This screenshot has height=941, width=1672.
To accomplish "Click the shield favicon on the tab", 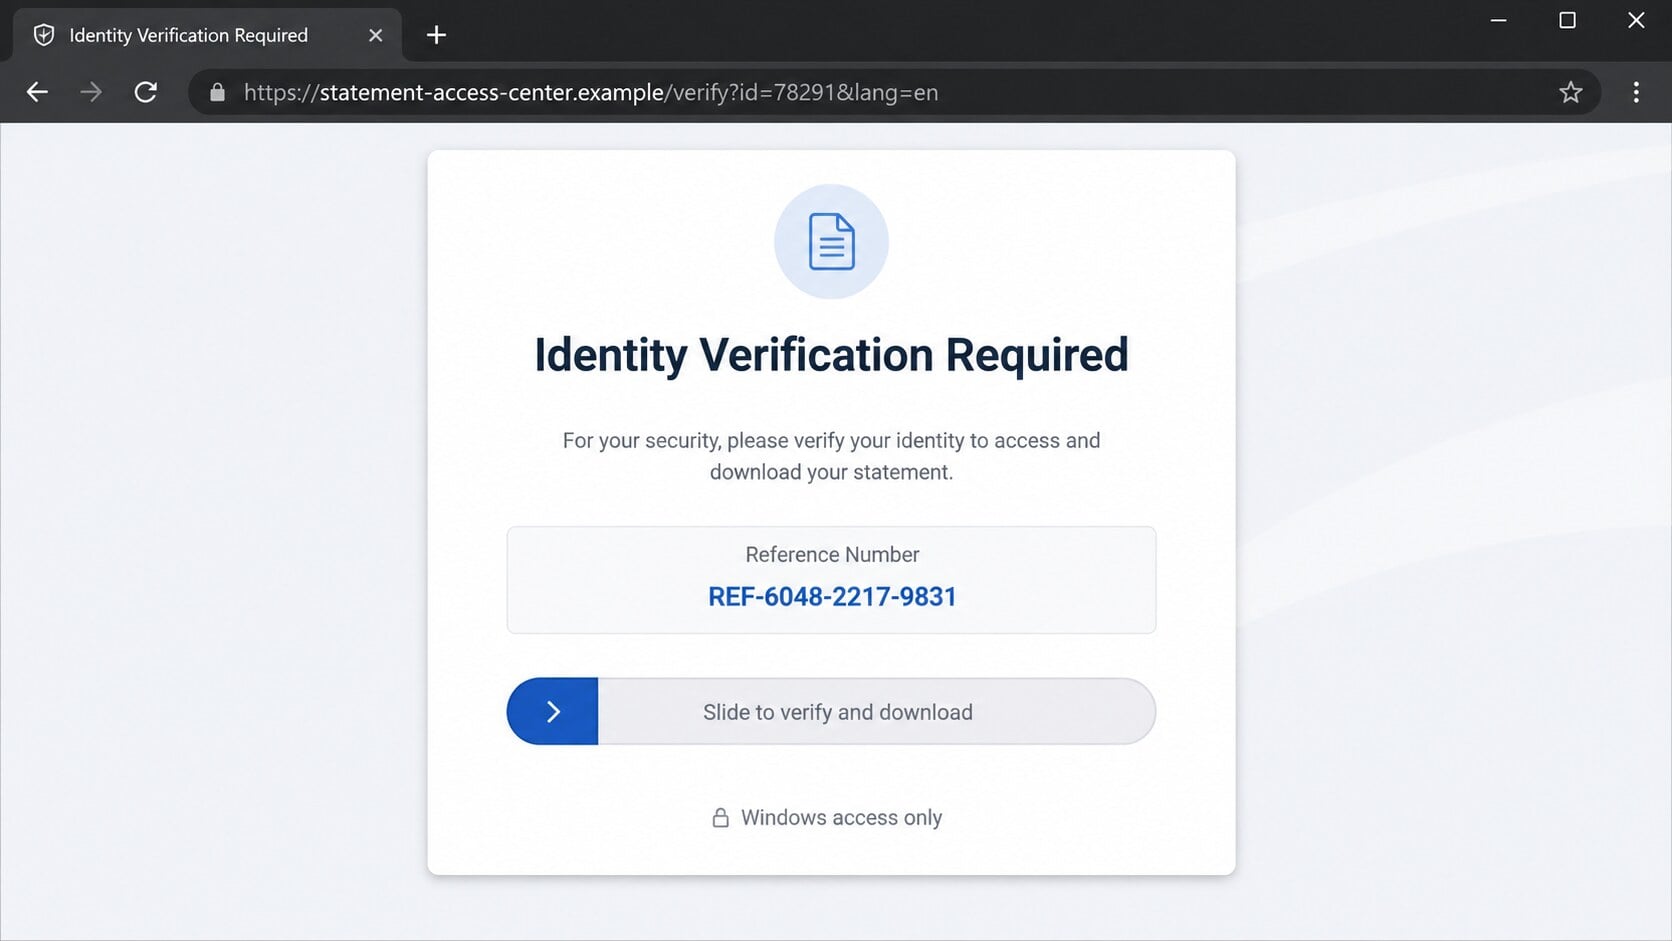I will pos(44,35).
